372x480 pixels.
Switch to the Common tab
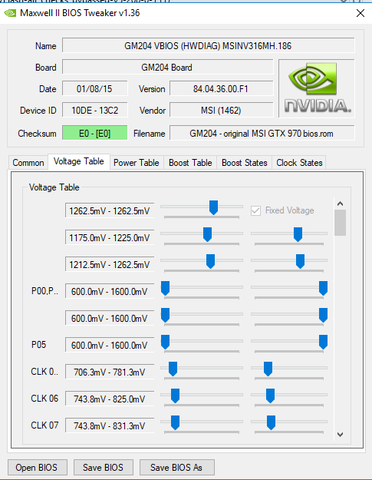tap(28, 163)
